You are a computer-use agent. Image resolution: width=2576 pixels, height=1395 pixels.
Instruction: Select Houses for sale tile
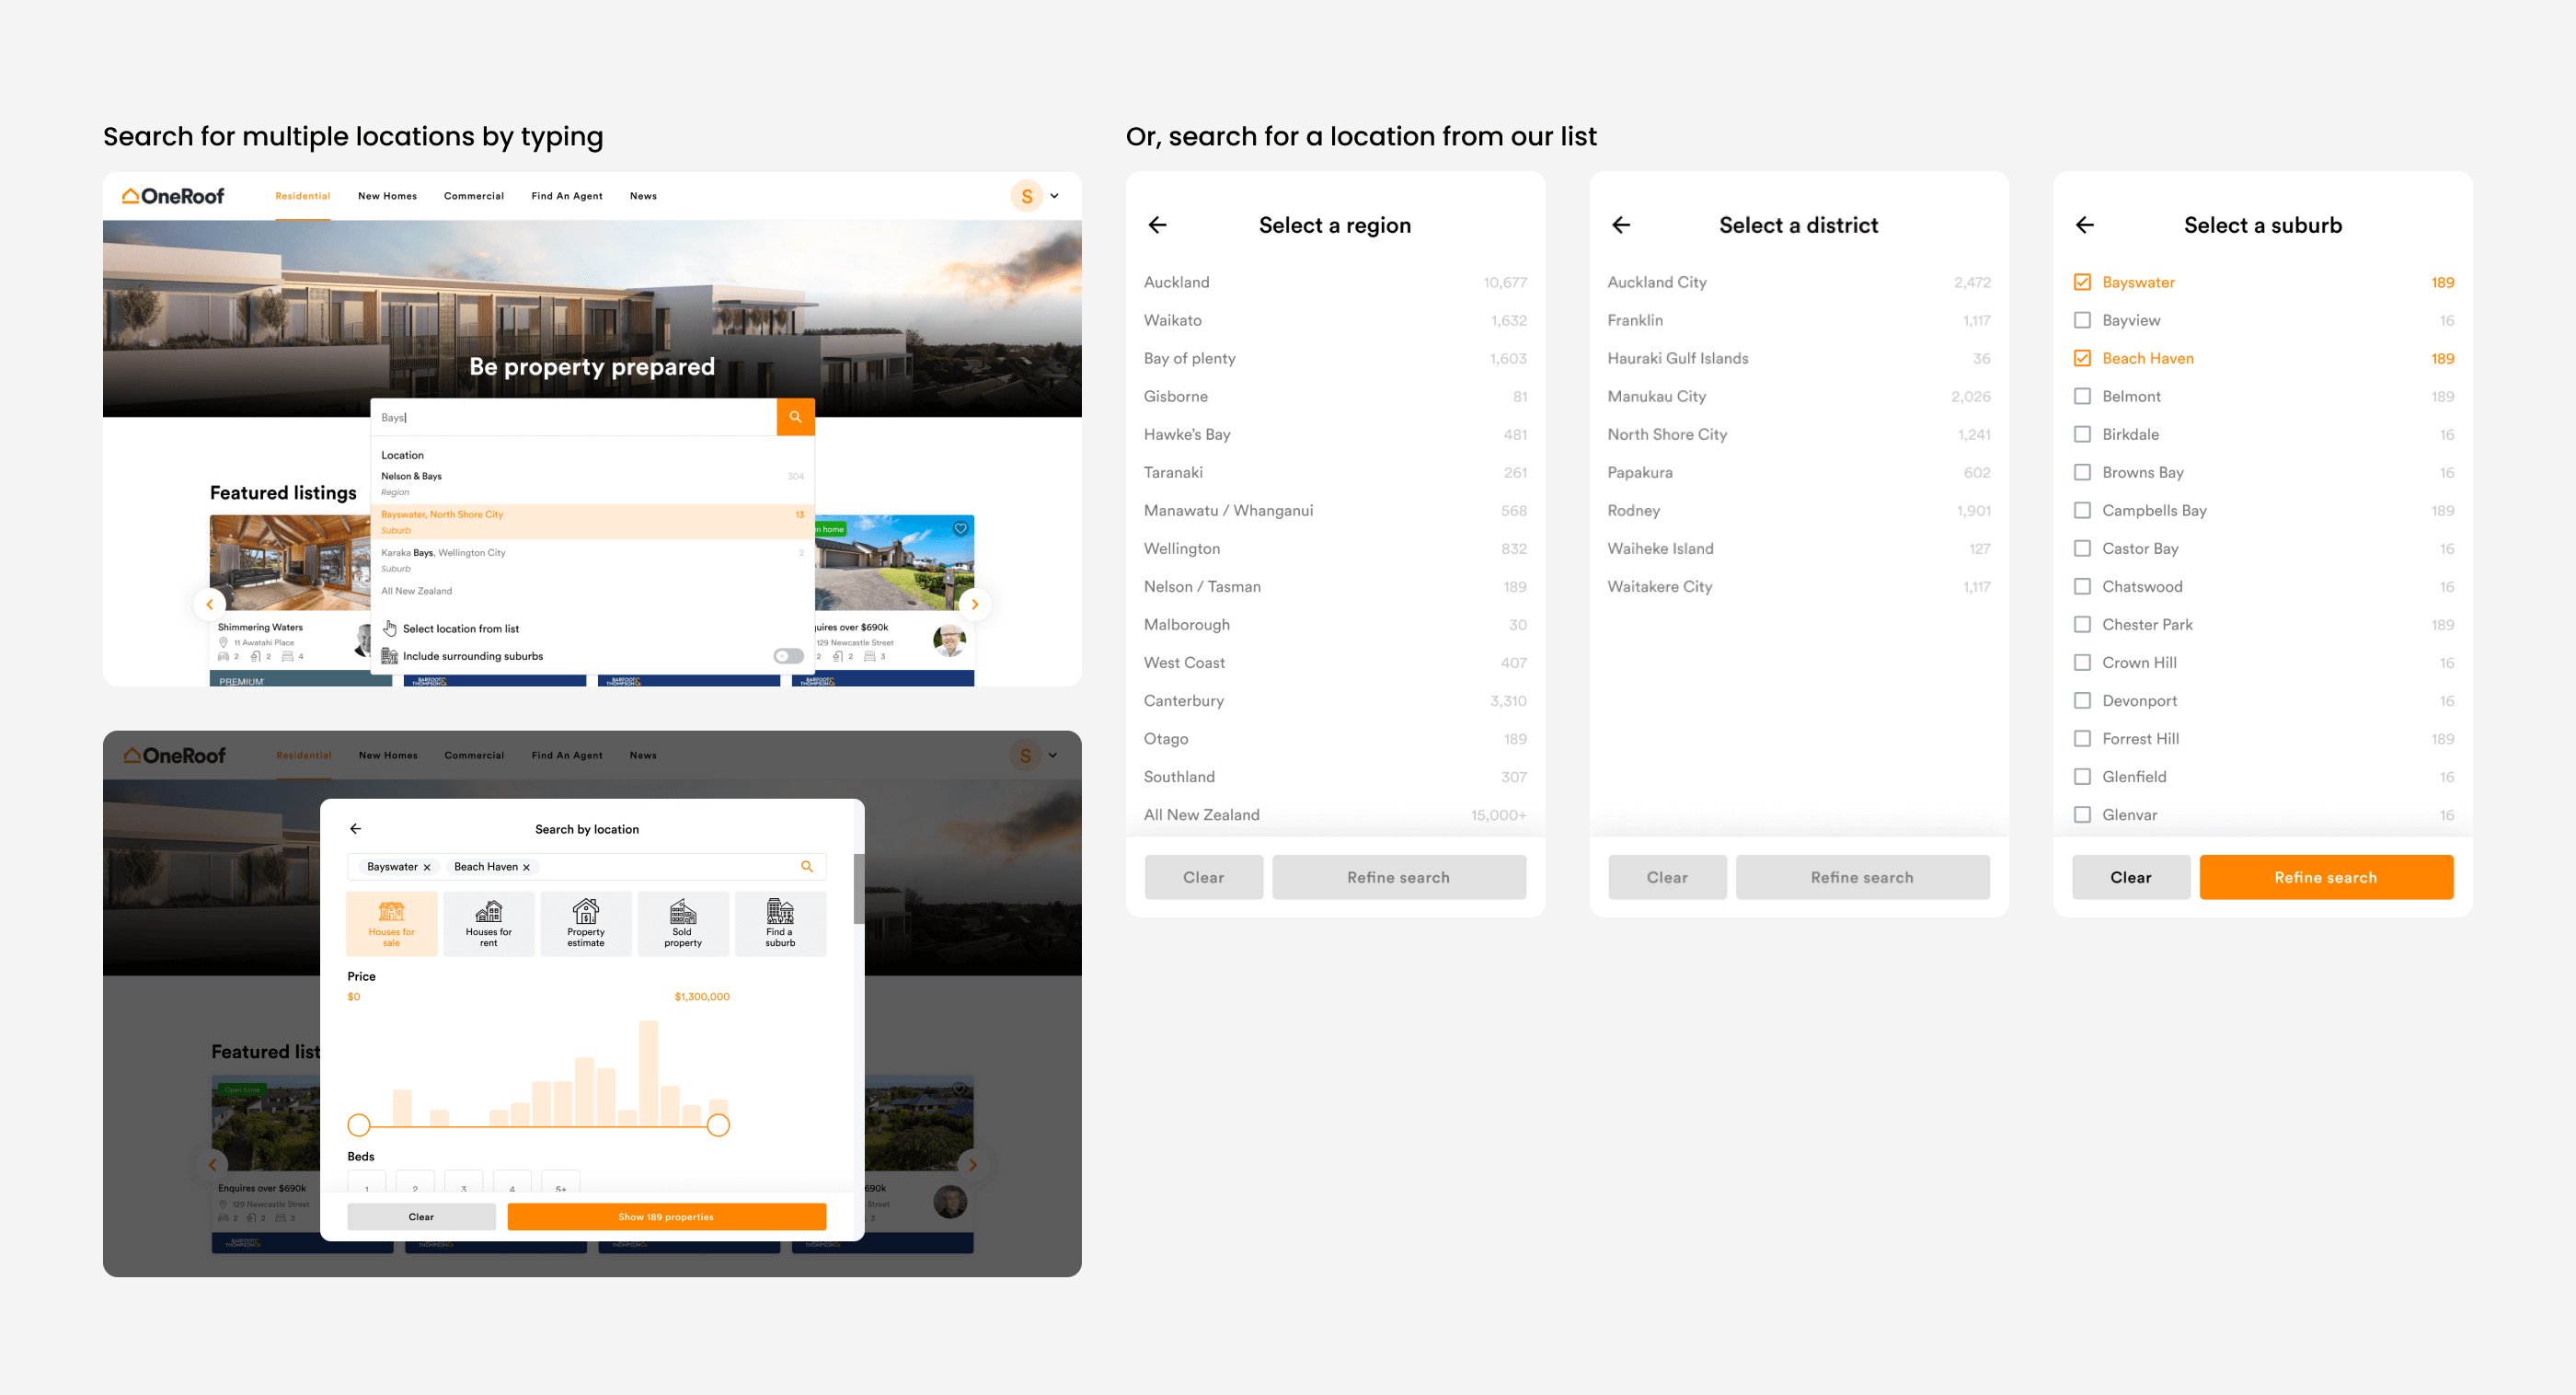(391, 924)
